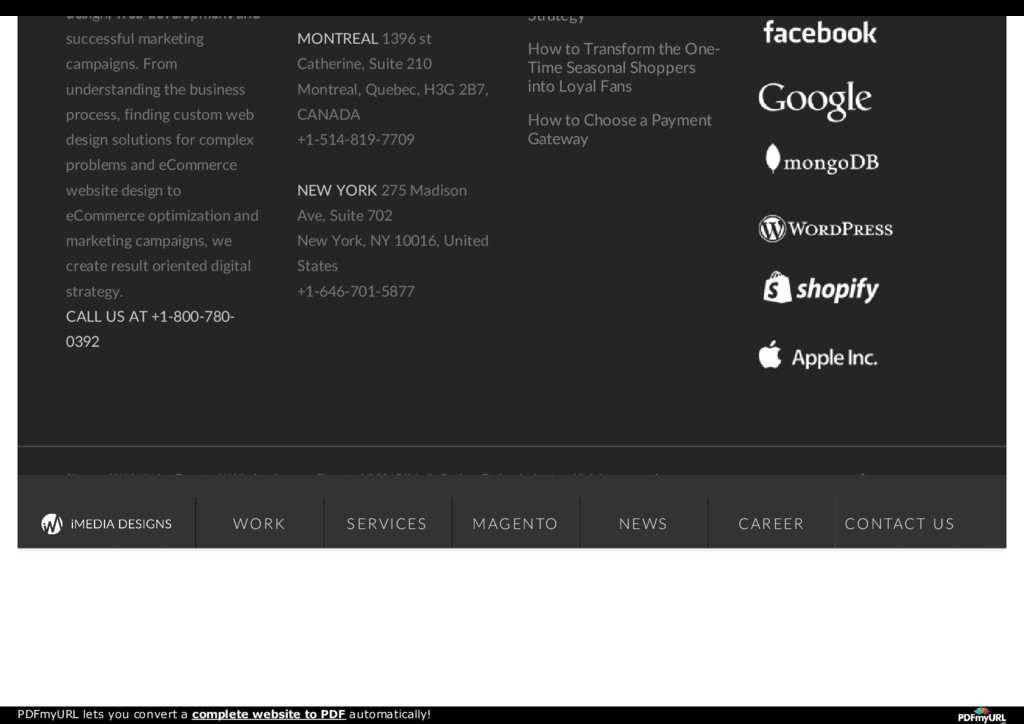Open the WORK menu item
The image size is (1024, 724).
259,524
